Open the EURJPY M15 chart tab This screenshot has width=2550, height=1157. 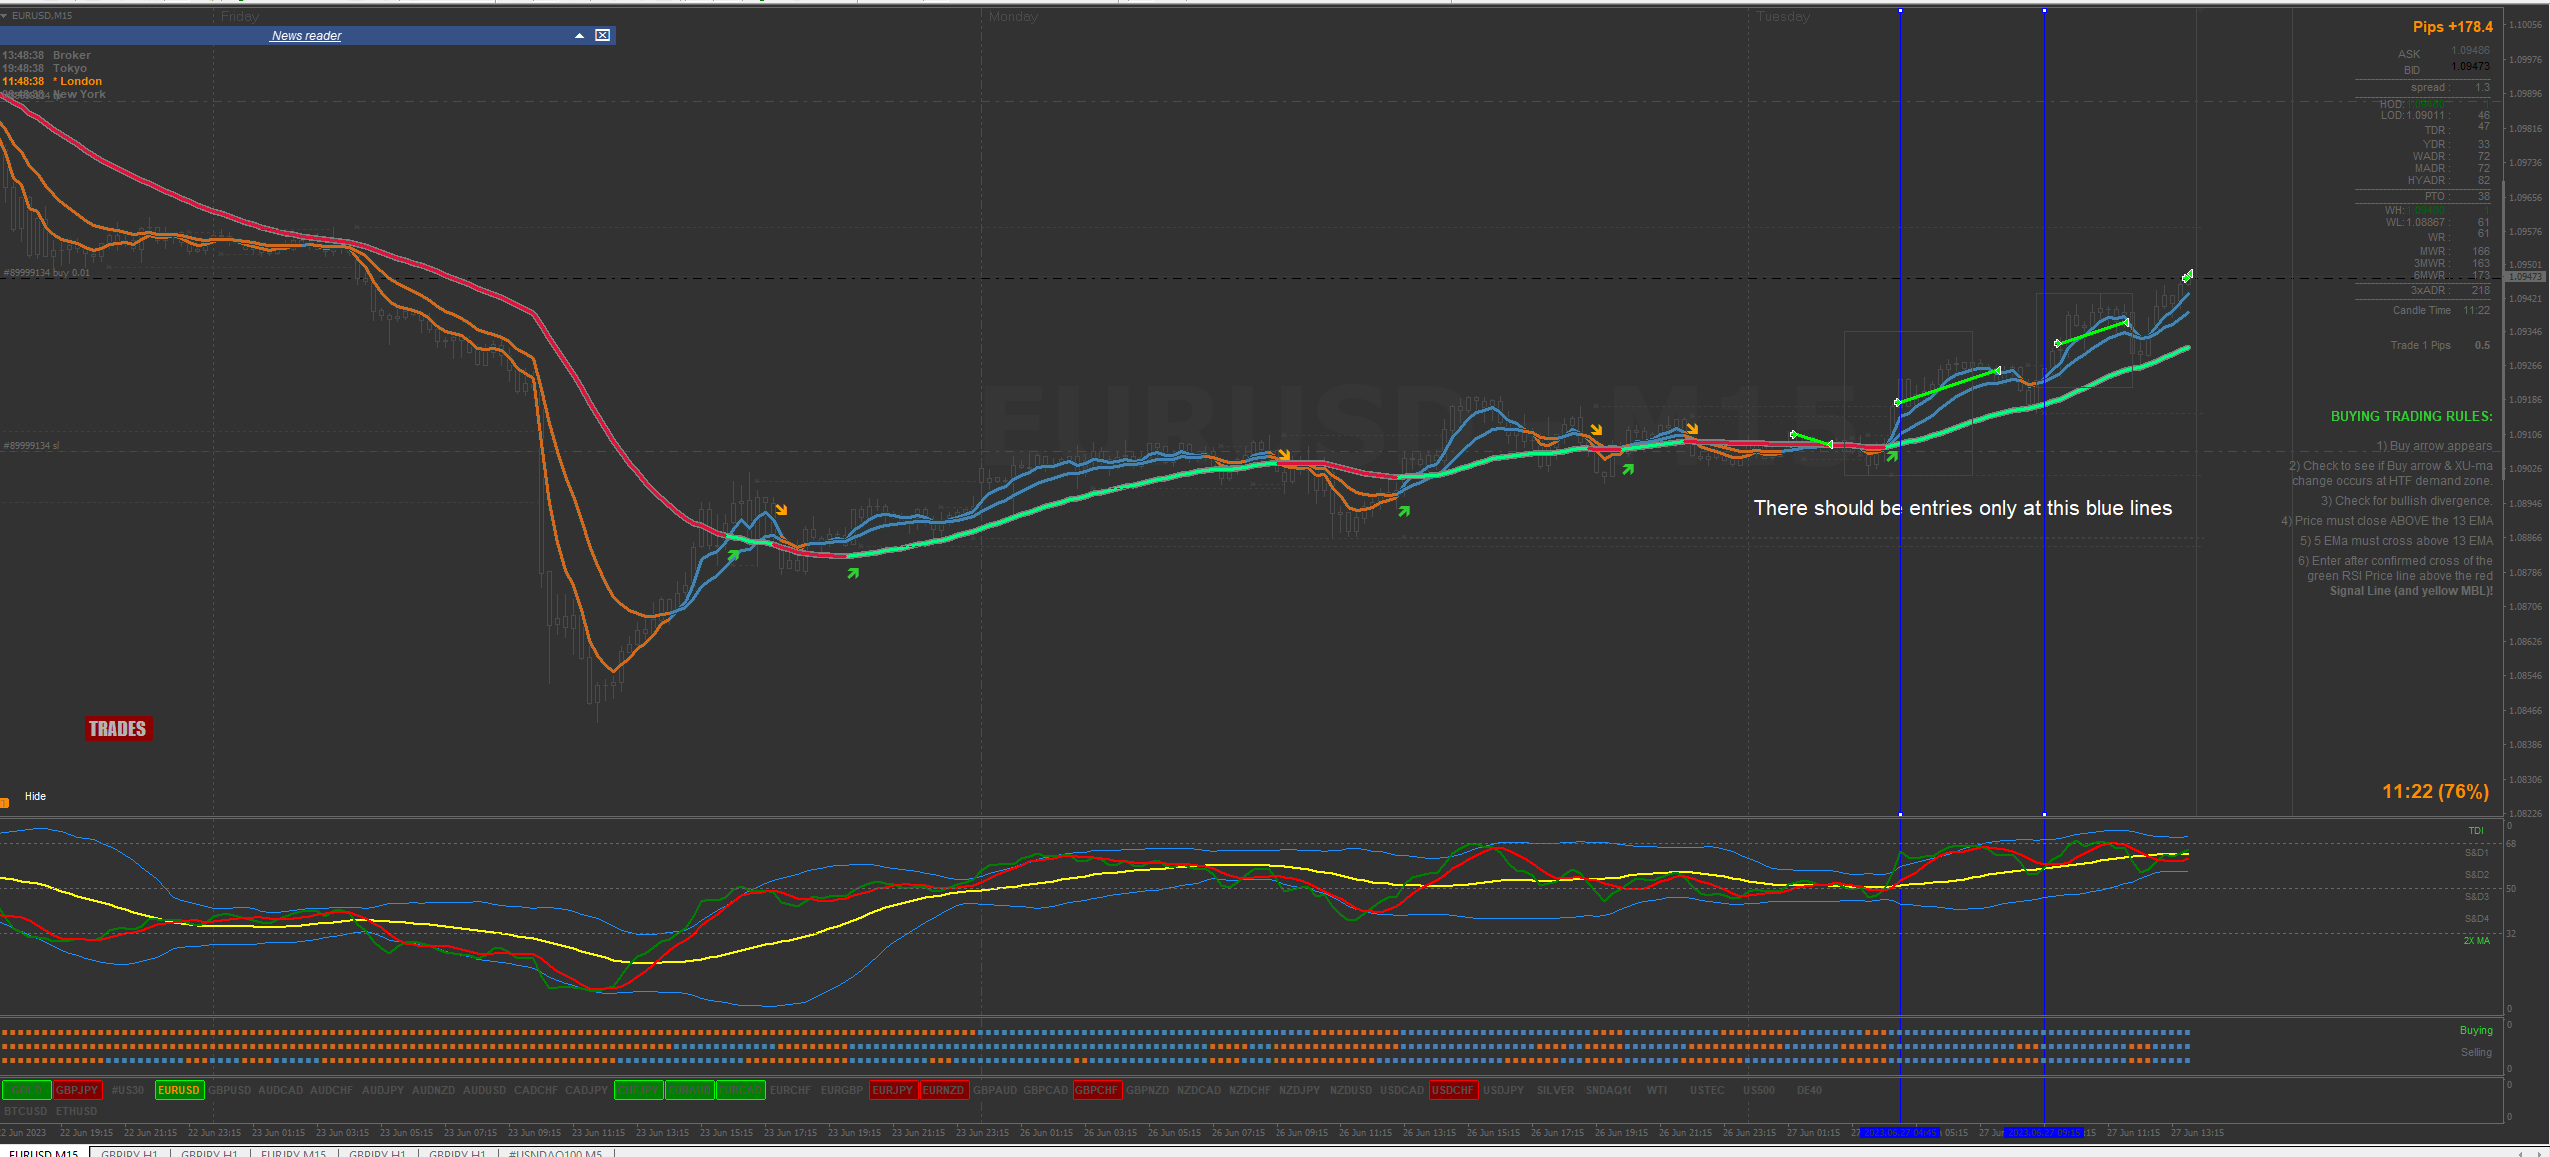pyautogui.click(x=293, y=1153)
